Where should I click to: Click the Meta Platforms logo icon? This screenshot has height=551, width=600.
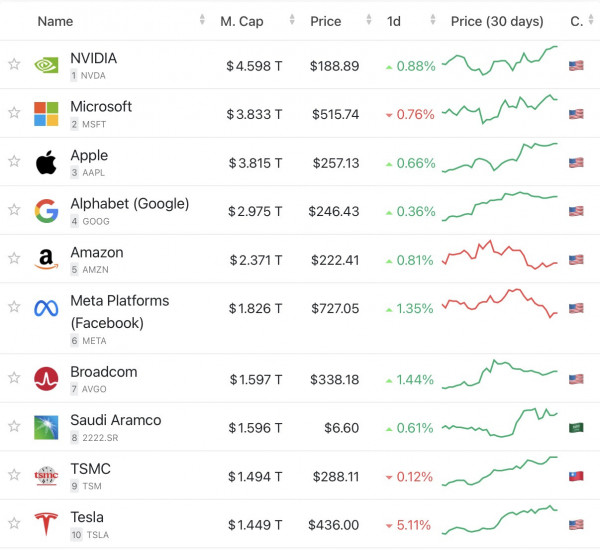(x=46, y=308)
